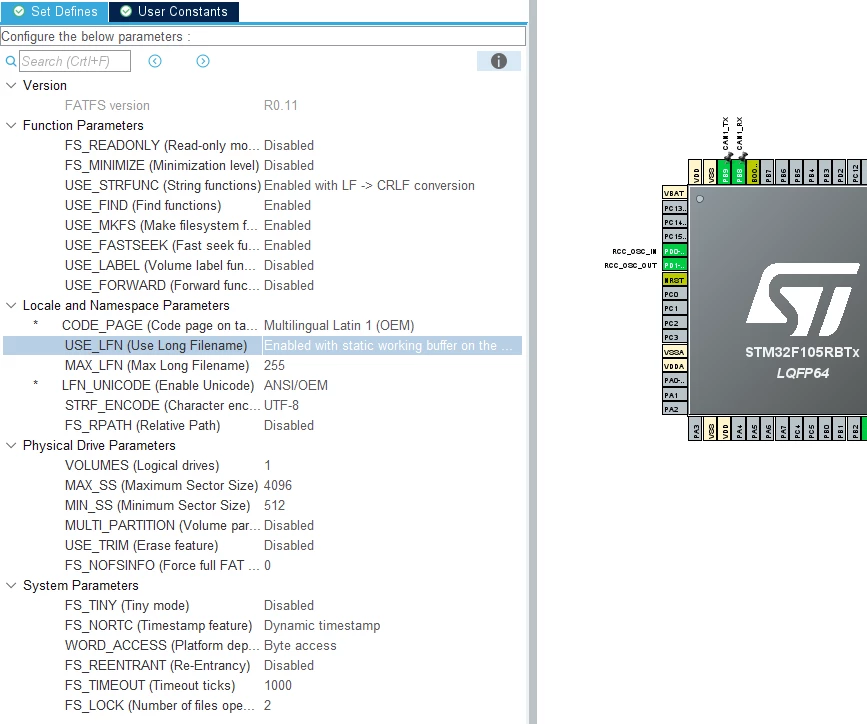This screenshot has height=724, width=867.
Task: Select the FS_TINY parameter row
Action: pos(263,606)
